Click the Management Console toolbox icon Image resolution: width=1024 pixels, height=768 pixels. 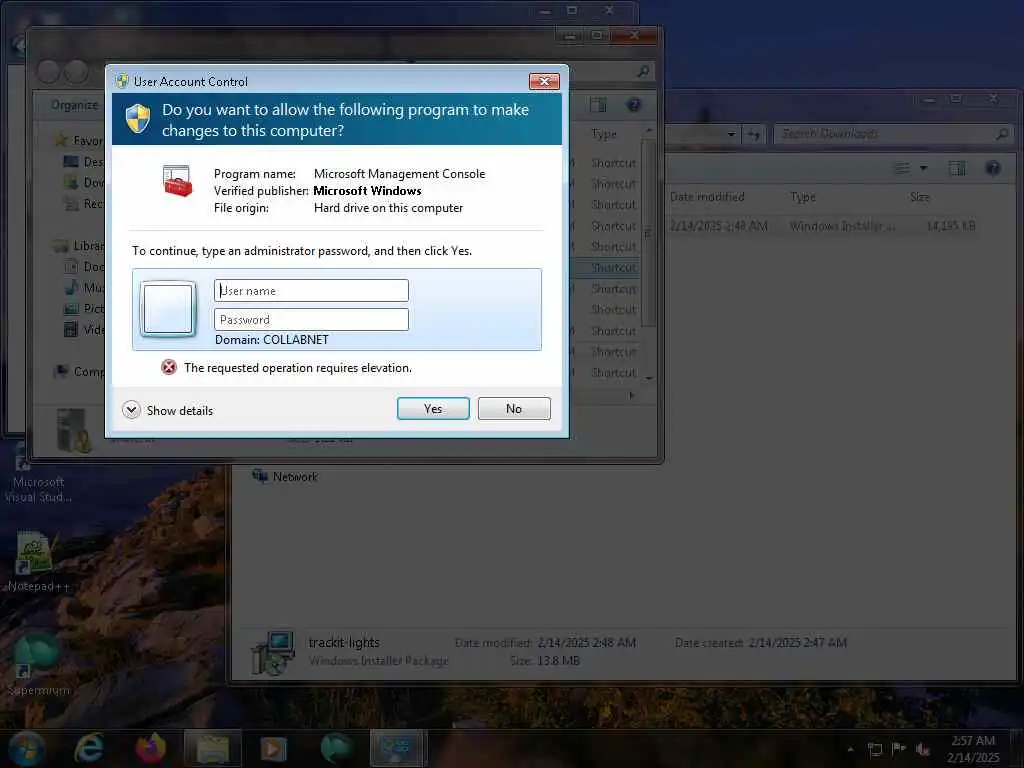point(178,180)
